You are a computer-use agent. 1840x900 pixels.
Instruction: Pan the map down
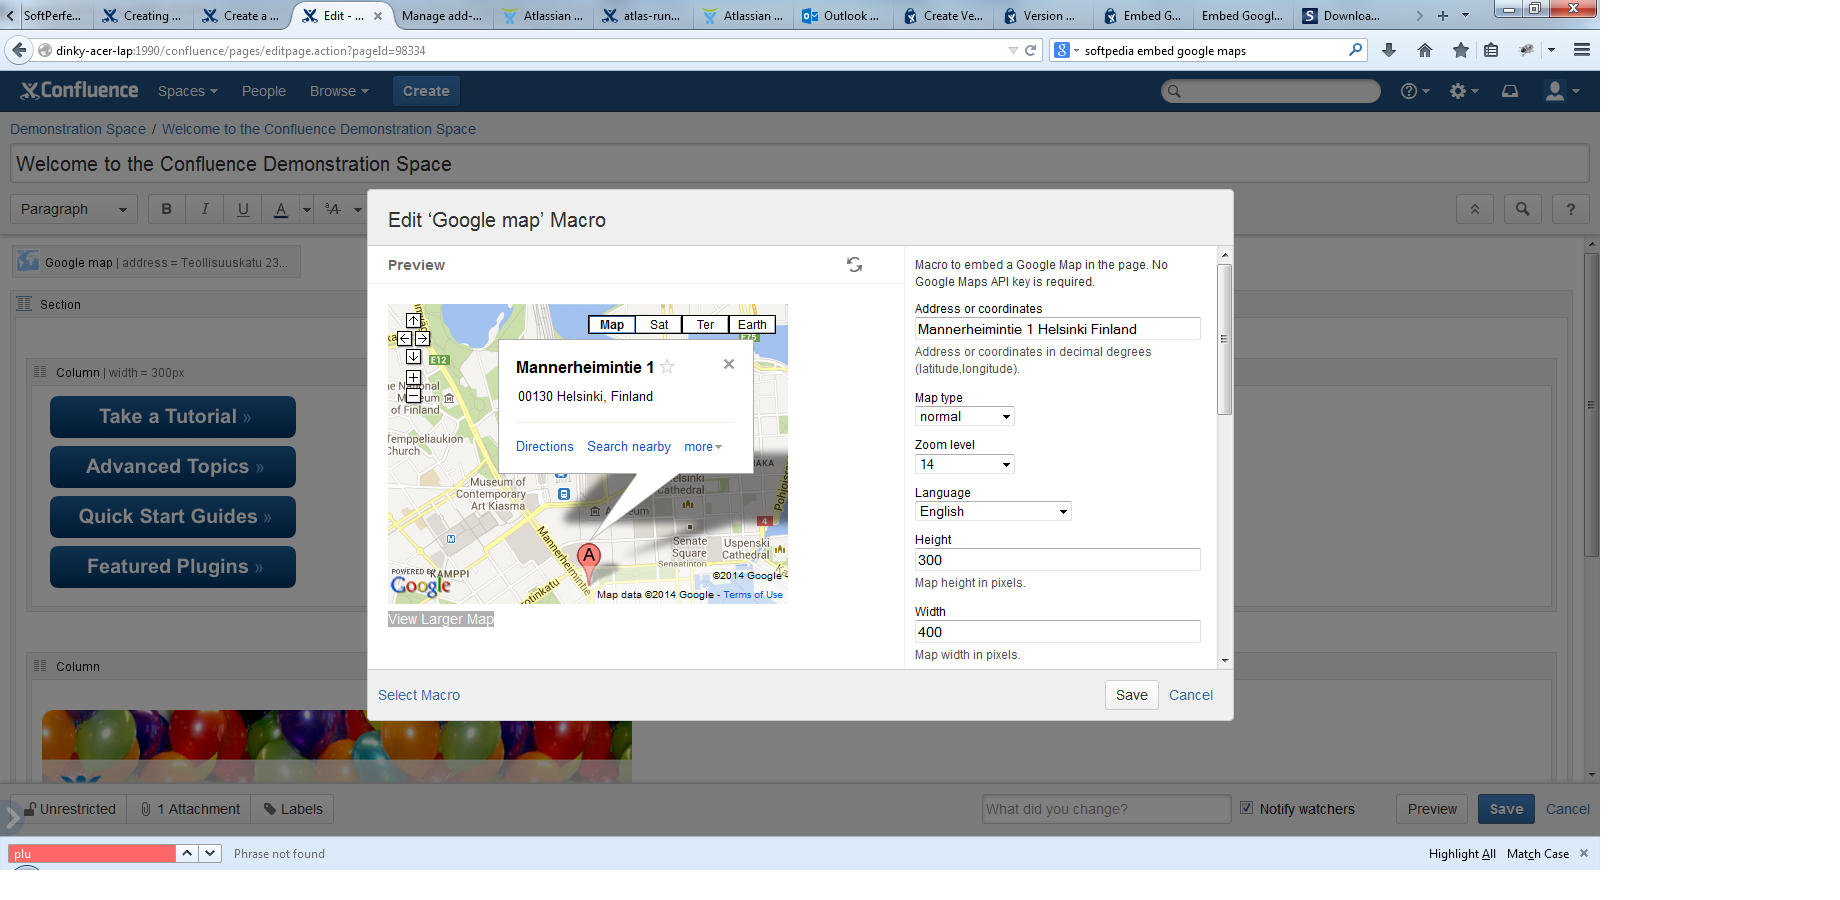pyautogui.click(x=413, y=356)
